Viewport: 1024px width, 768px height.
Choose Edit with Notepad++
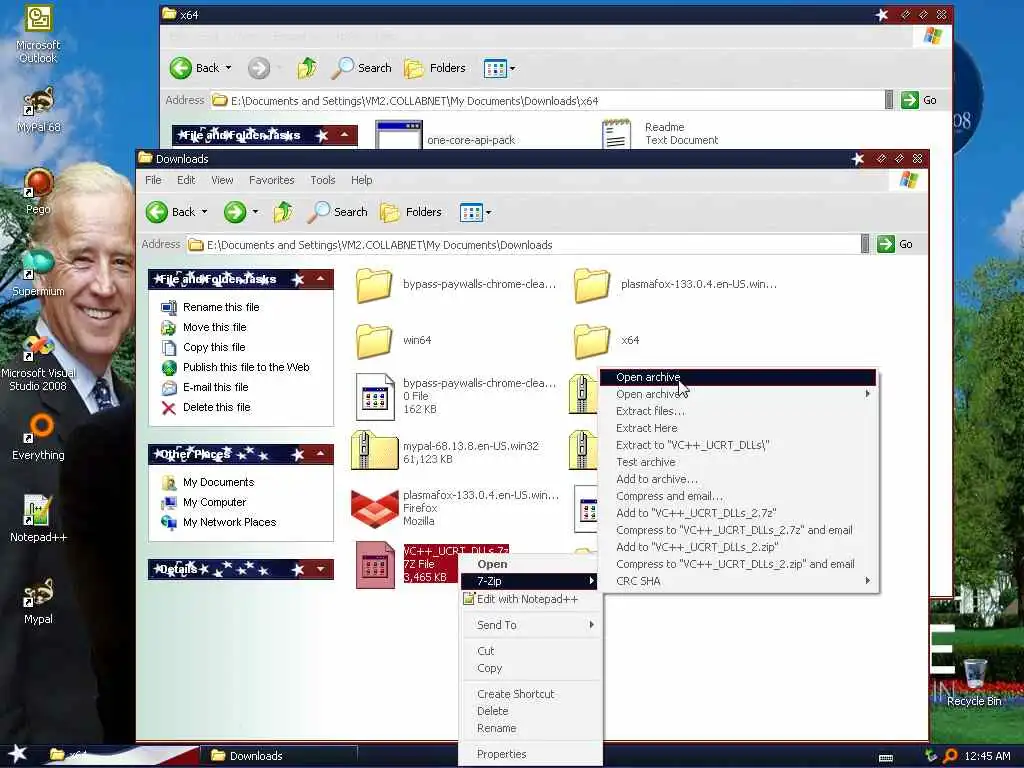pyautogui.click(x=530, y=599)
